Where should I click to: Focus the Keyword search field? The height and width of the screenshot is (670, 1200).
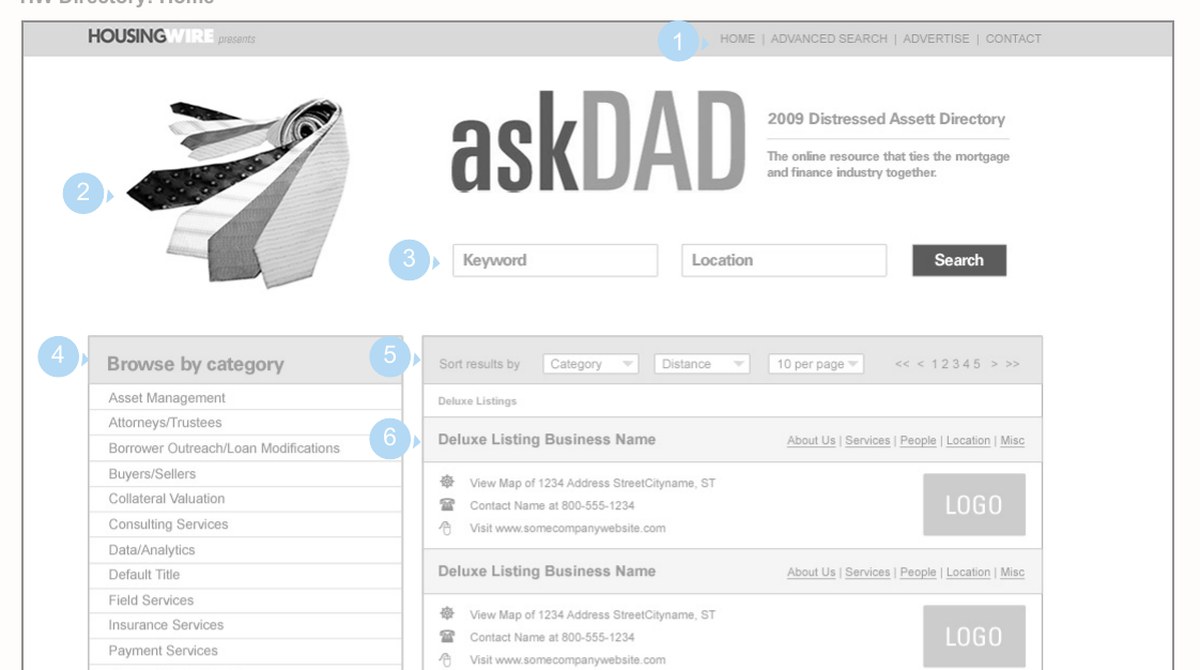coord(555,260)
